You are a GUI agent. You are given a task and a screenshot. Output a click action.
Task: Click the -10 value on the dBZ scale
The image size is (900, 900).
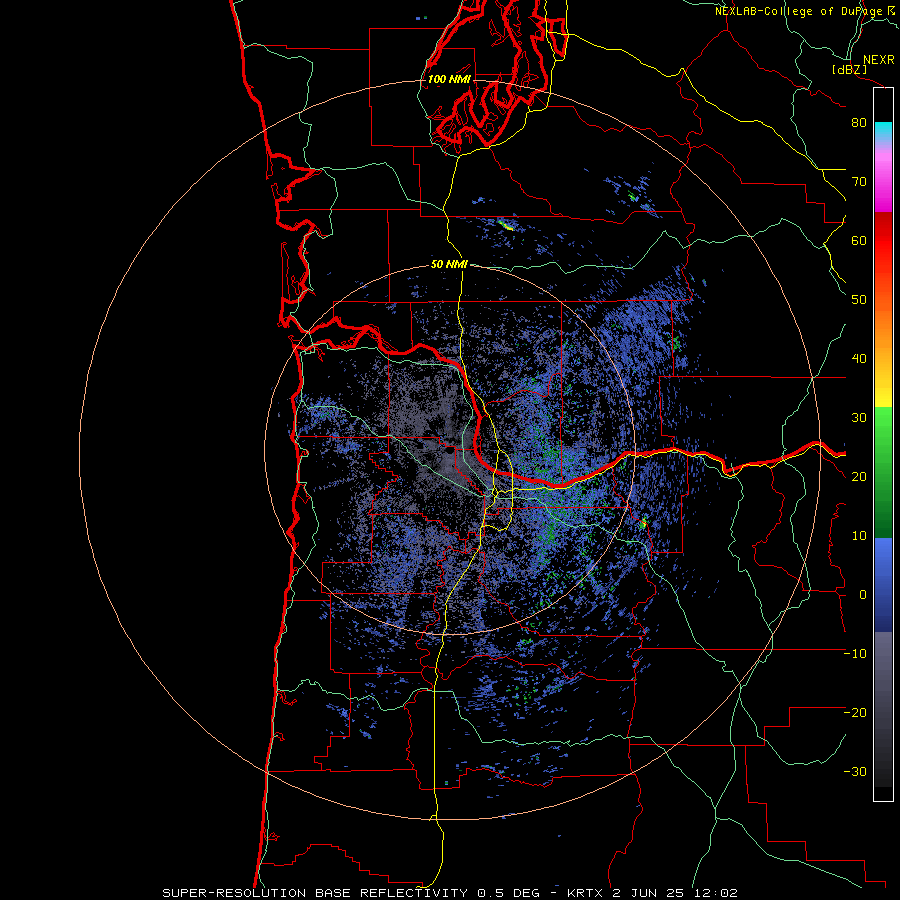click(x=855, y=654)
